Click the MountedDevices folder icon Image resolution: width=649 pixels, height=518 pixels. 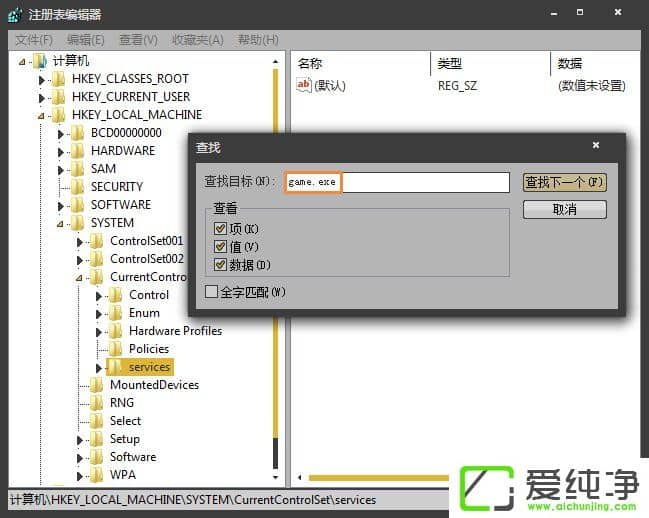(x=97, y=385)
